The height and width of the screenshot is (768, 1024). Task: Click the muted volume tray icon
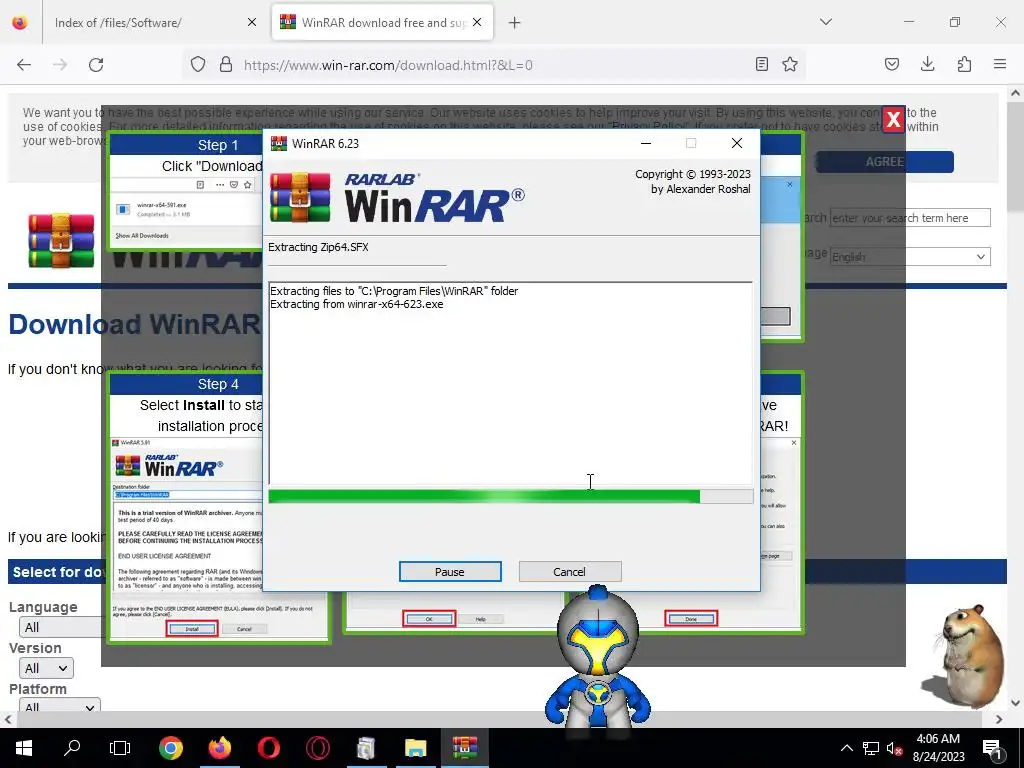894,748
